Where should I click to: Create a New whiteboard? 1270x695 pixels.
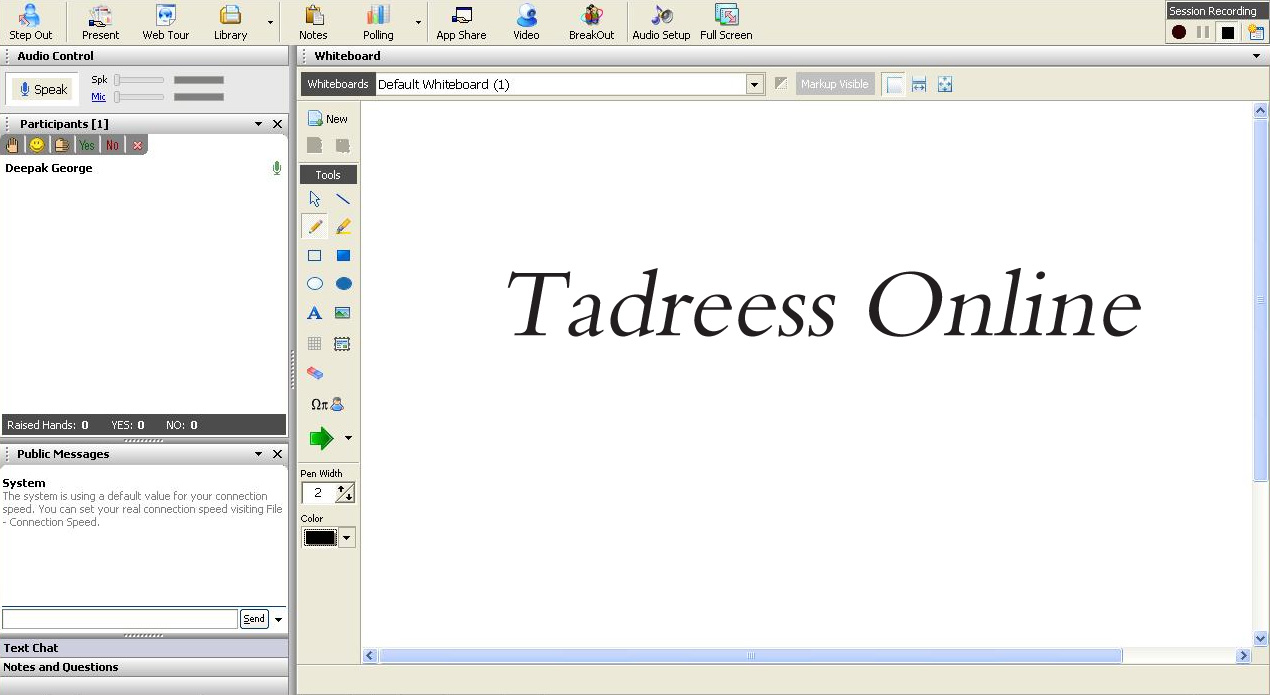[x=328, y=118]
